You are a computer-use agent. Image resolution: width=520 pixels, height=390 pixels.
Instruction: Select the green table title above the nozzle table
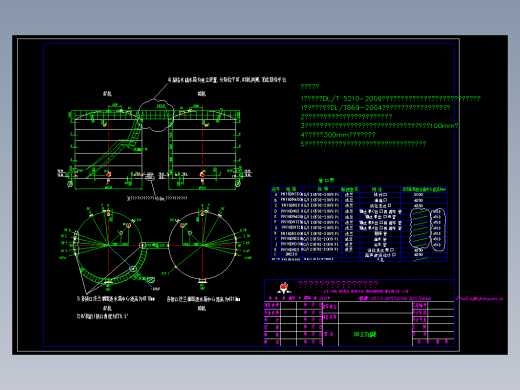[326, 181]
